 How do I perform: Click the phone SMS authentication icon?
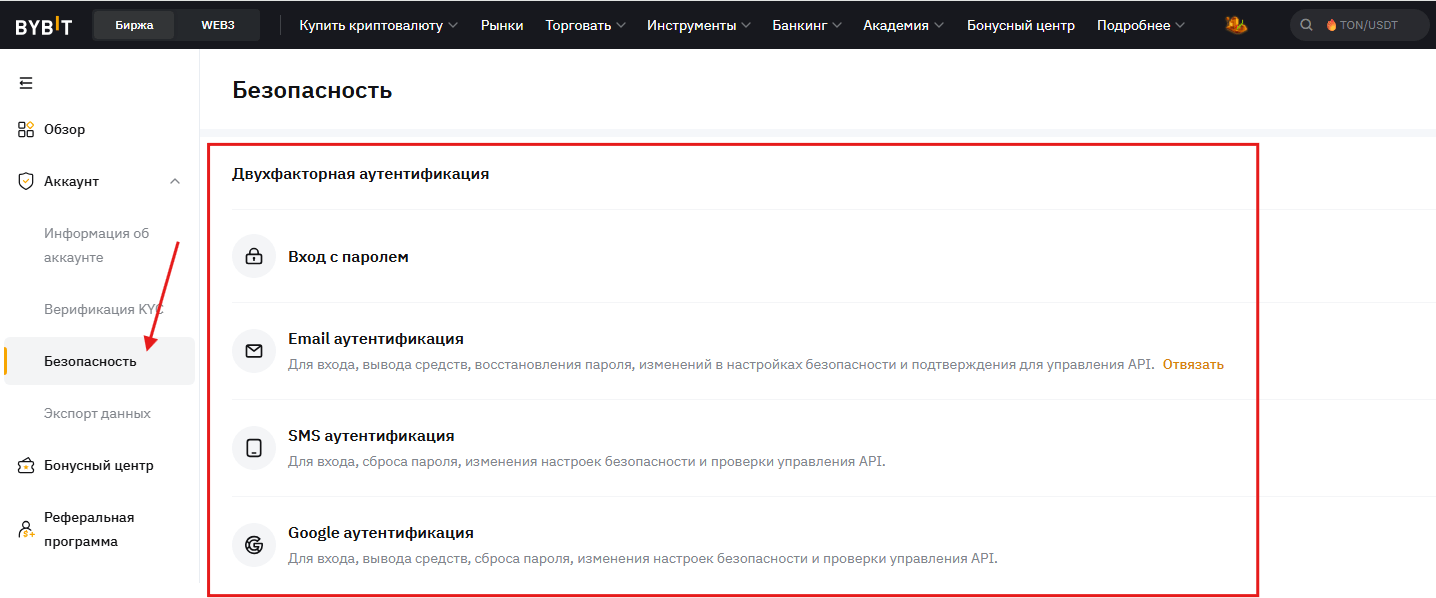pos(254,448)
